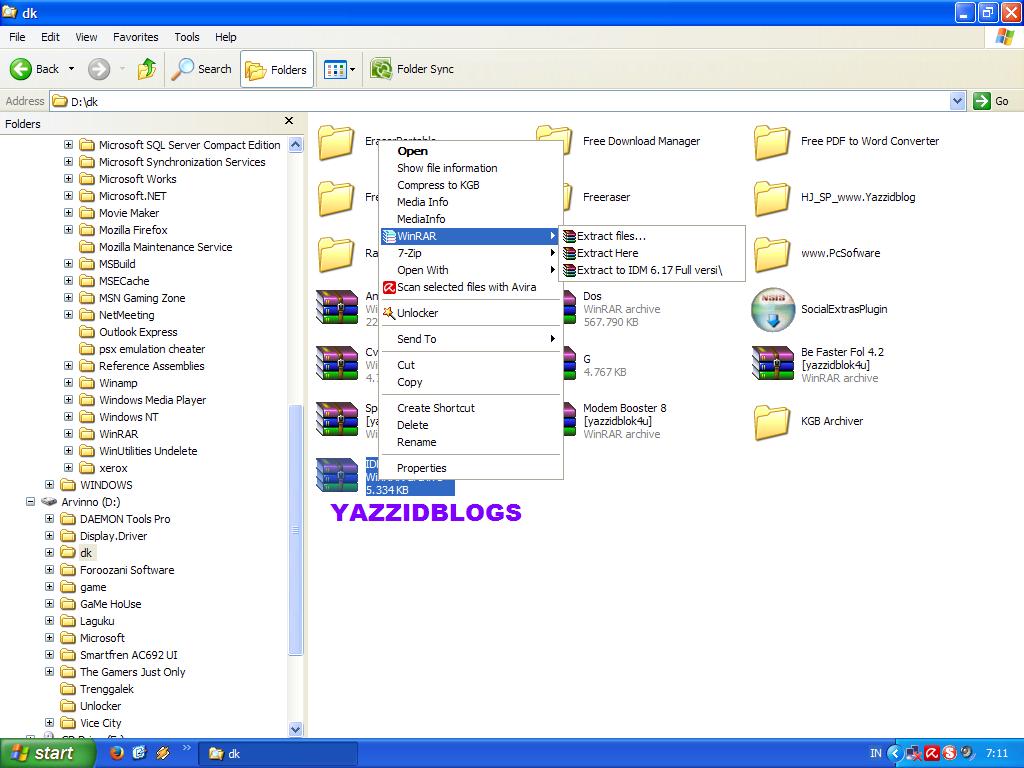Open the Search toolbar button
Viewport: 1024px width, 768px height.
pyautogui.click(x=201, y=69)
